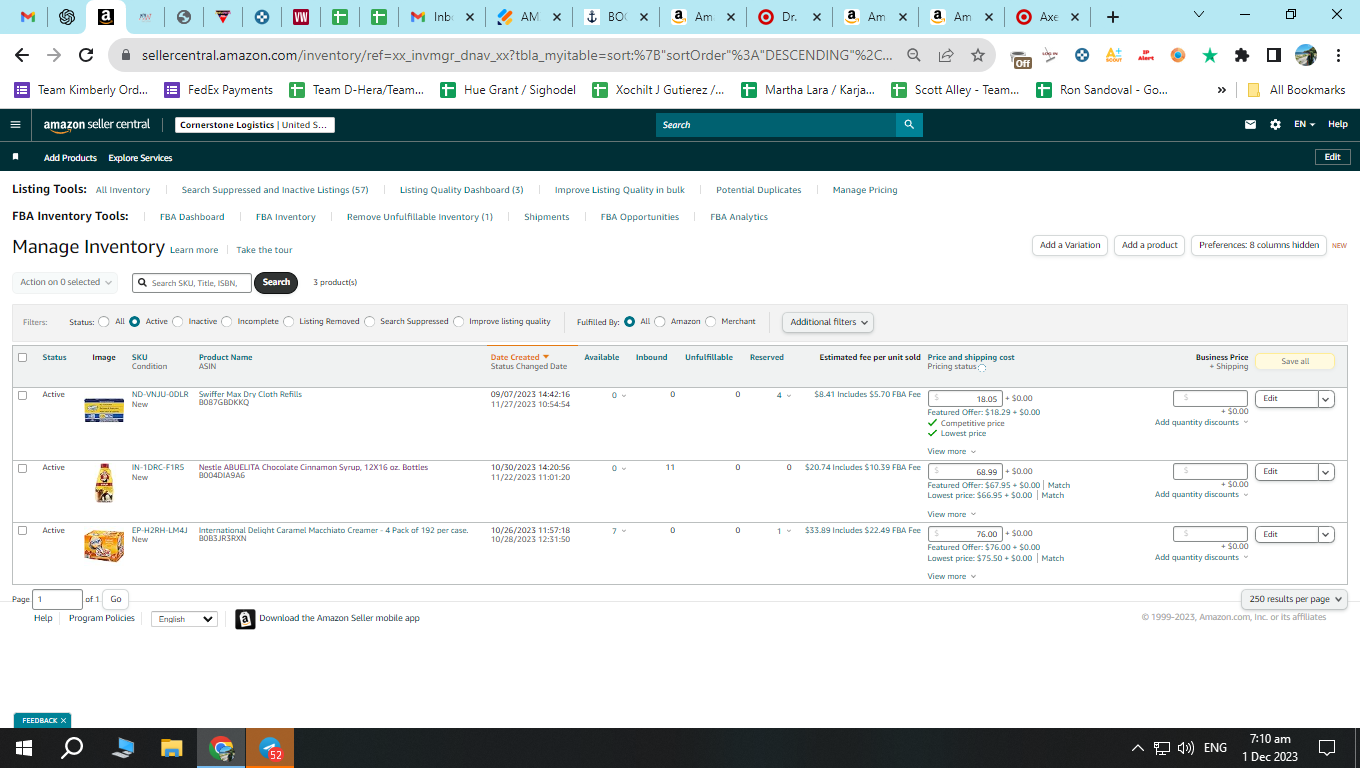Open the settings gear in header
The height and width of the screenshot is (768, 1360).
(1275, 125)
